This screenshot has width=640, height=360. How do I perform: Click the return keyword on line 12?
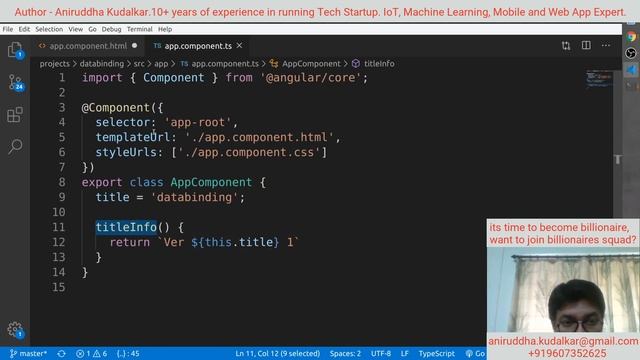pyautogui.click(x=129, y=242)
